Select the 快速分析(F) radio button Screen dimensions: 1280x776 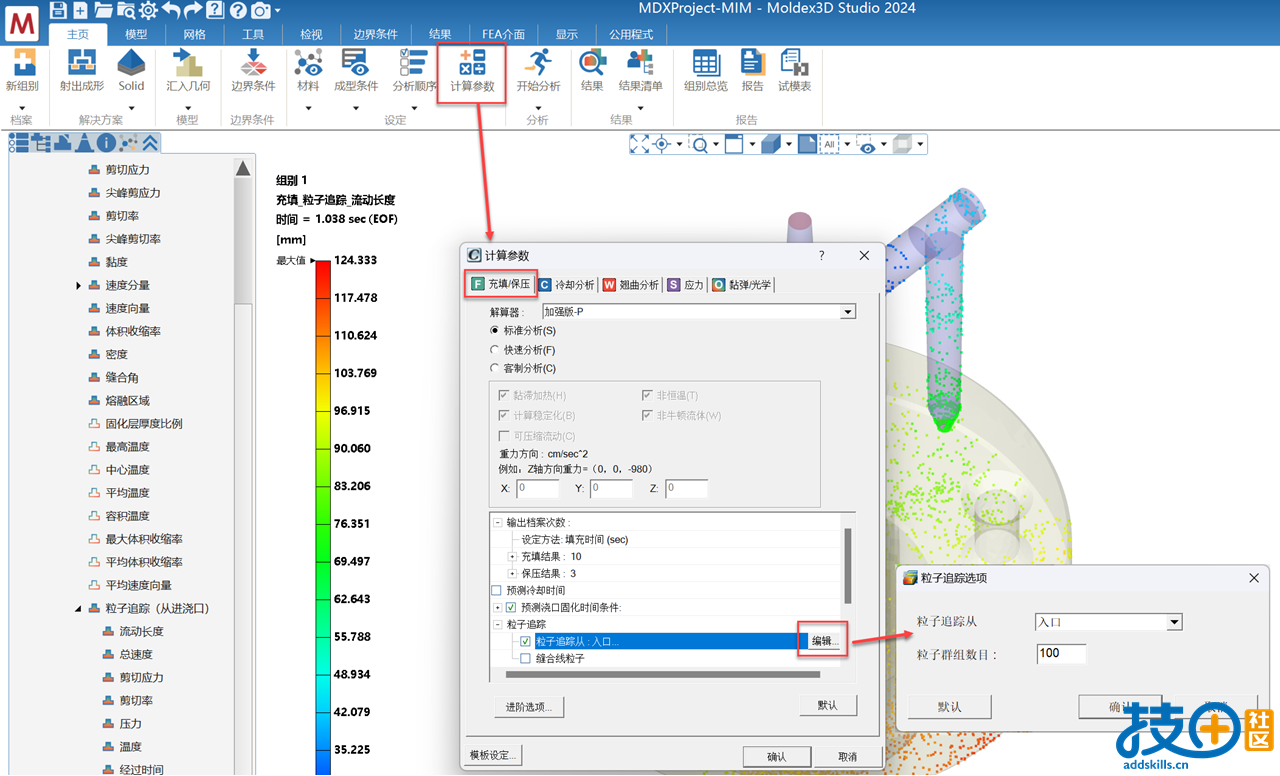click(495, 350)
